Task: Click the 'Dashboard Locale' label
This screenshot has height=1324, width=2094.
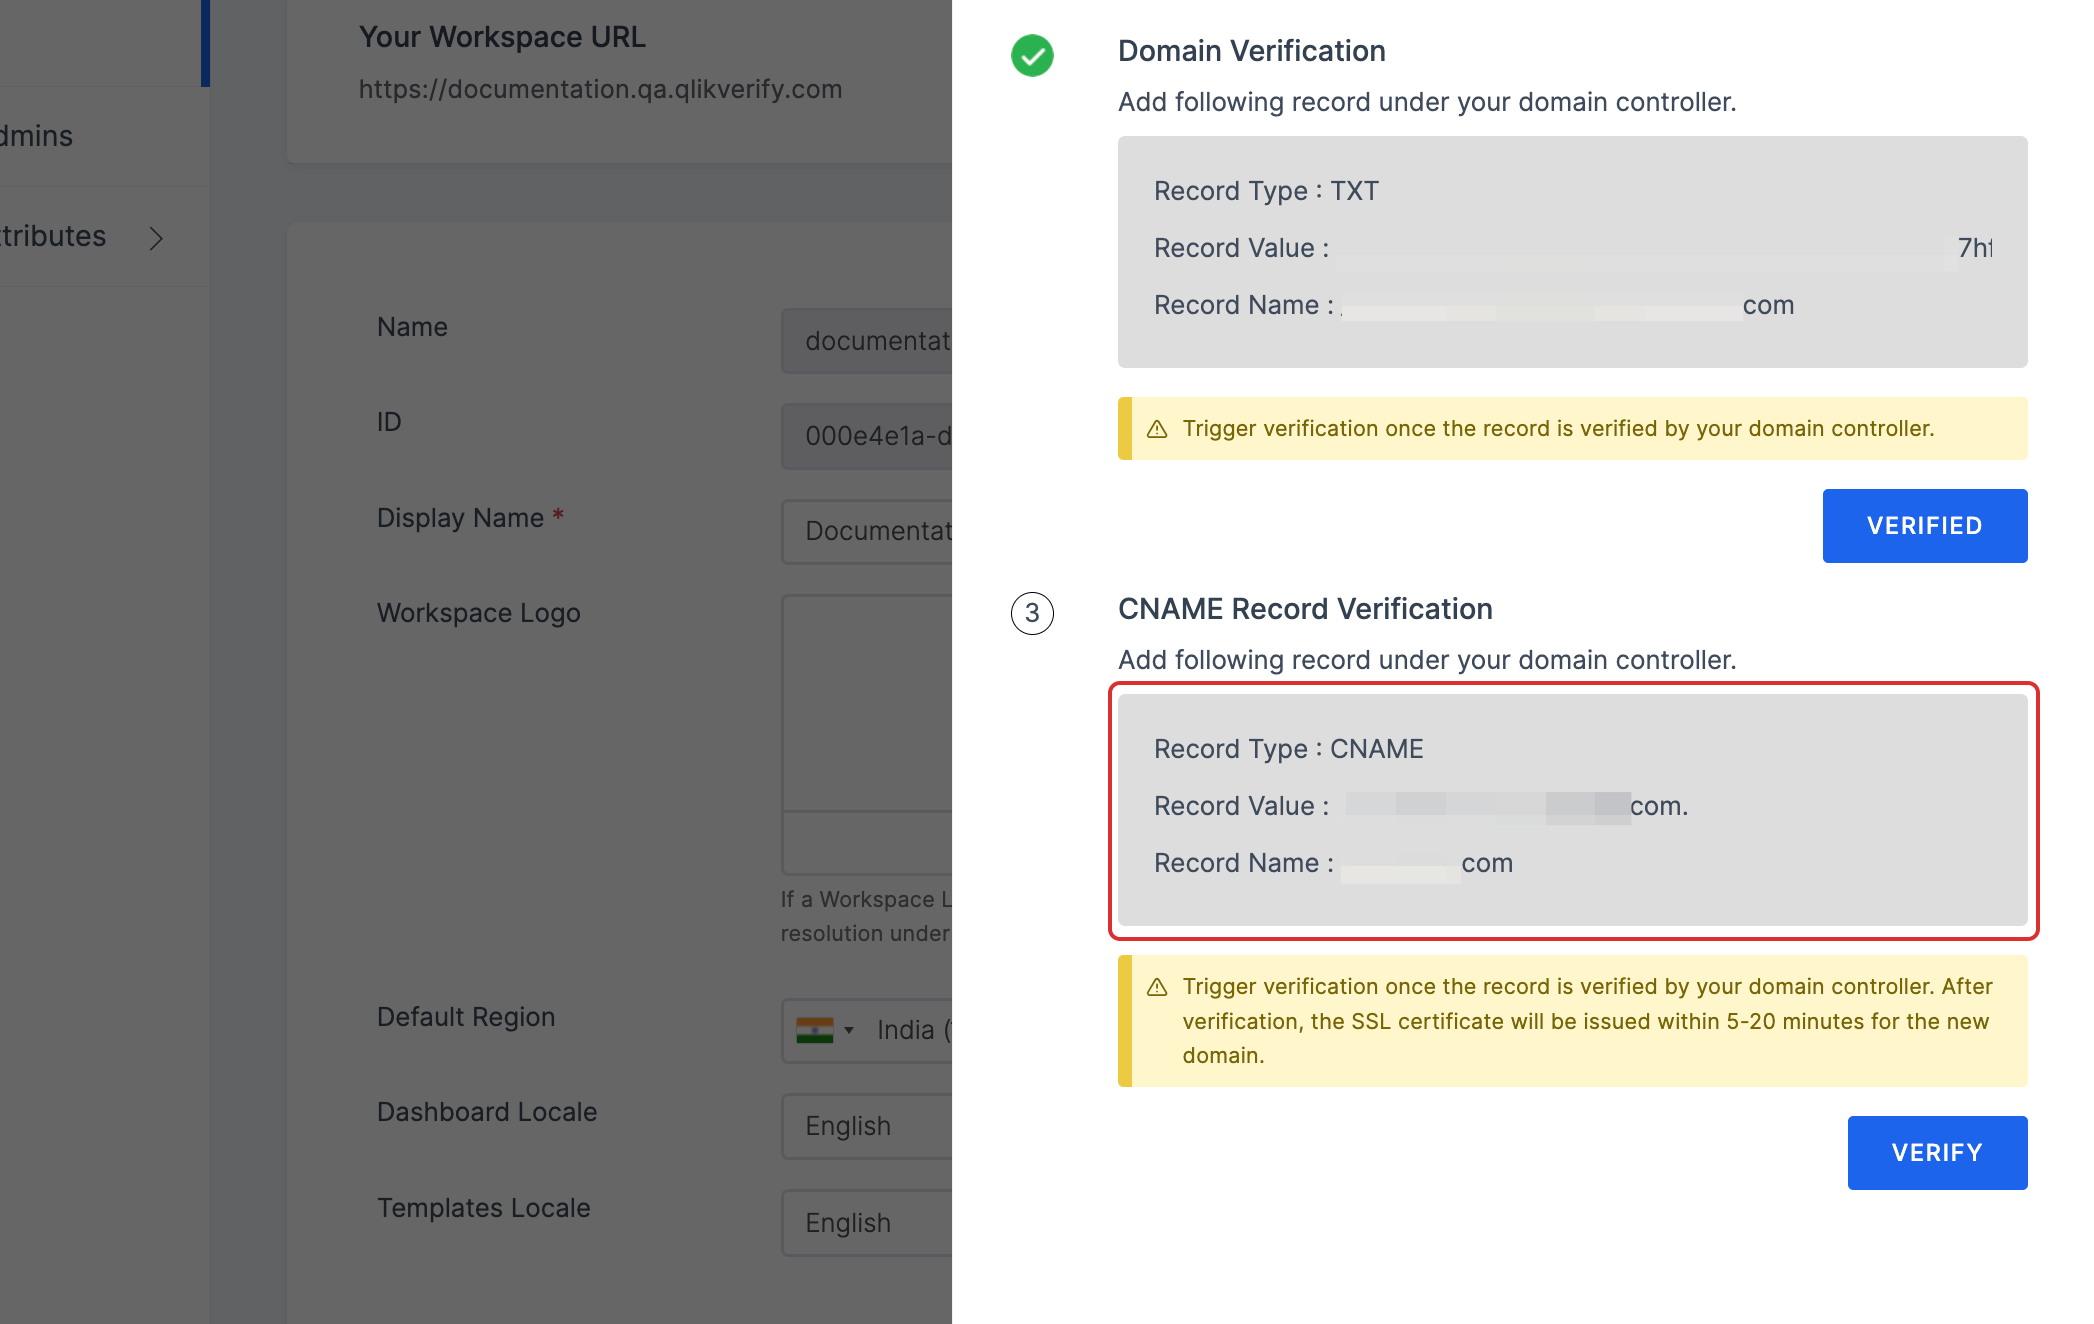Action: point(486,1112)
